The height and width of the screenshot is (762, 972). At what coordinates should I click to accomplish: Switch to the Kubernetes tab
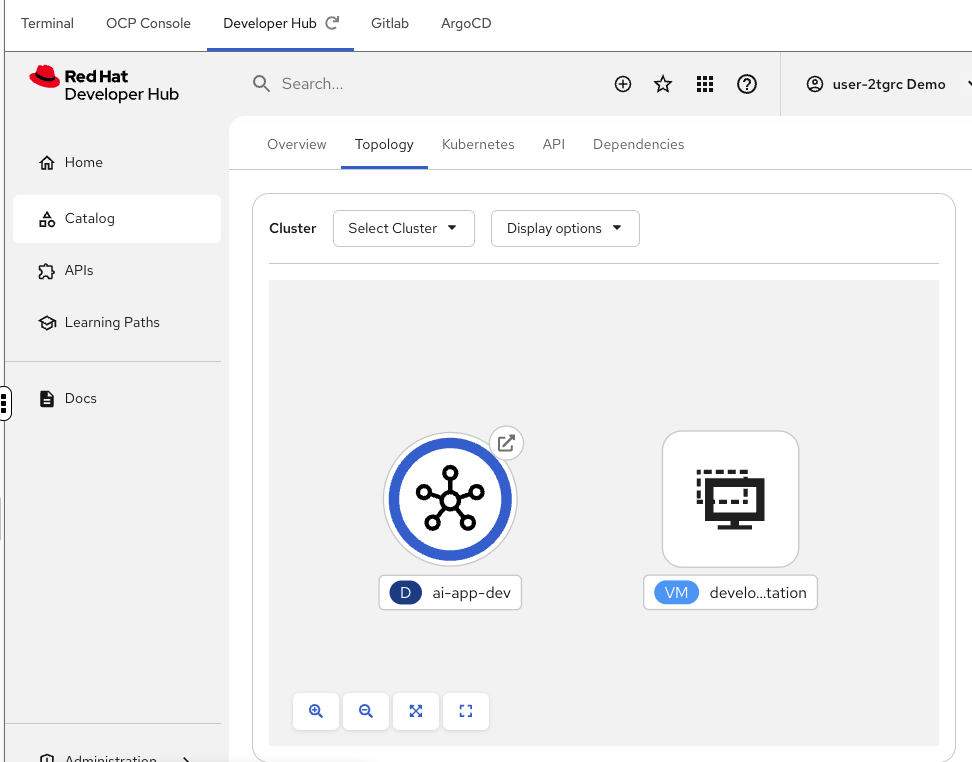click(x=478, y=144)
